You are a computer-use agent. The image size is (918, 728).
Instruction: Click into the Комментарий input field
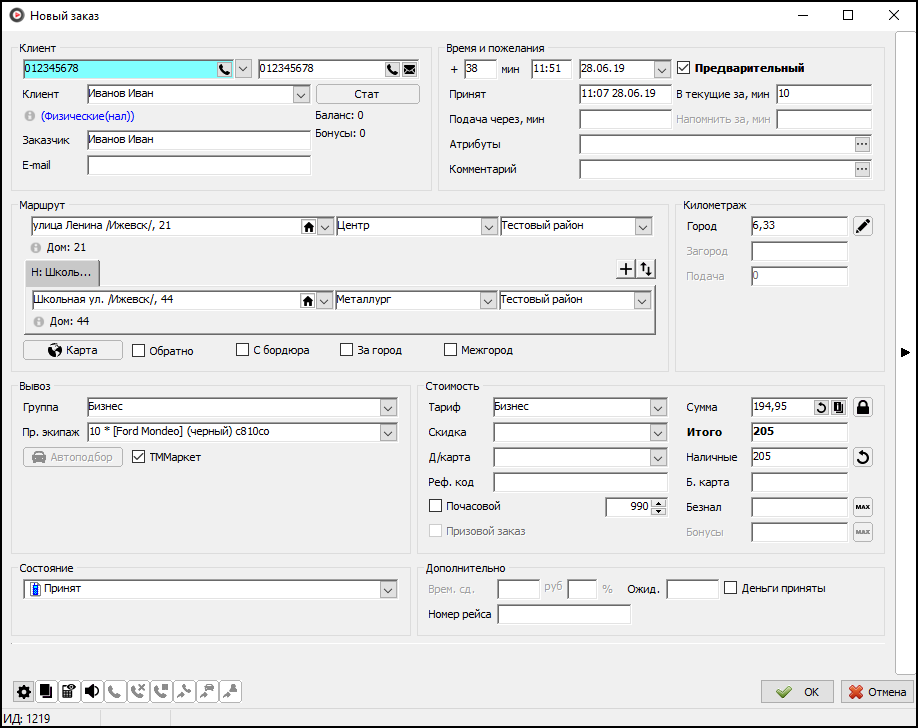coord(716,170)
